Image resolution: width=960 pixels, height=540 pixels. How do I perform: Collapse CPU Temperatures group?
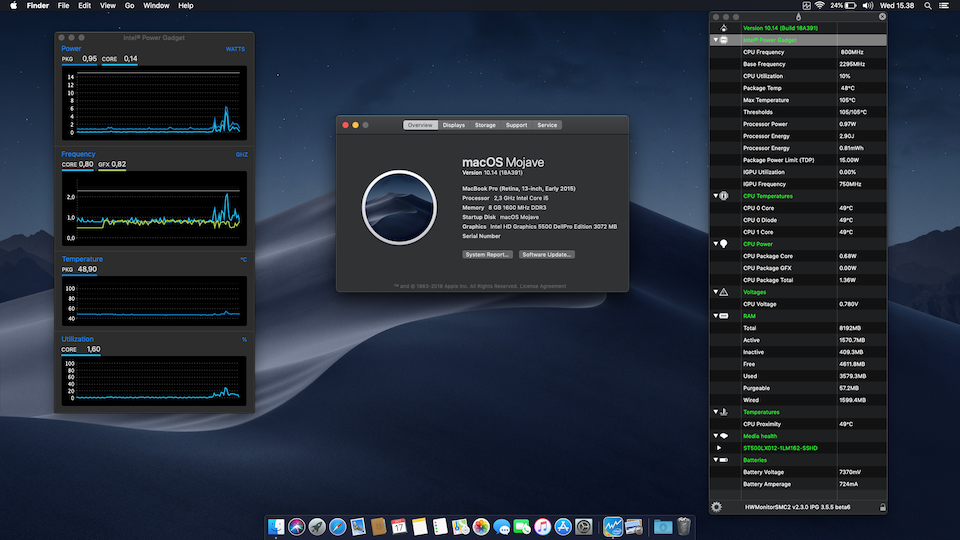click(715, 196)
